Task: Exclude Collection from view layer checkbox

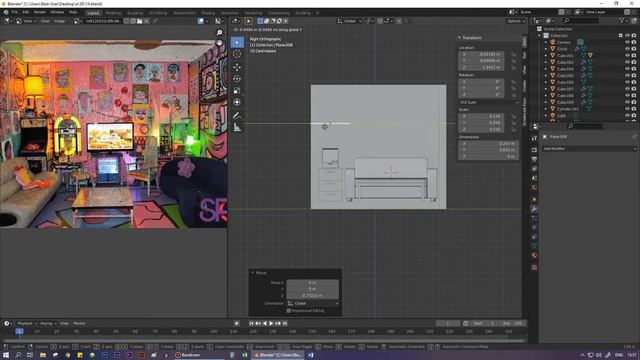Action: 621,36
